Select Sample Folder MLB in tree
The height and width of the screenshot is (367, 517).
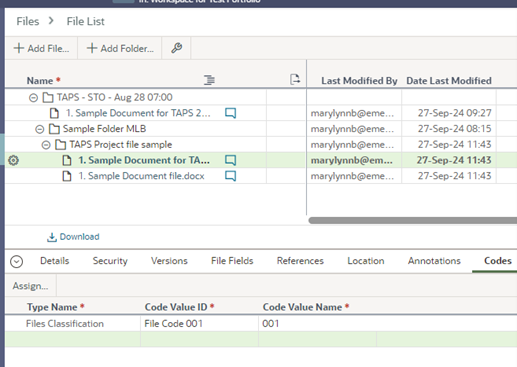pos(104,129)
